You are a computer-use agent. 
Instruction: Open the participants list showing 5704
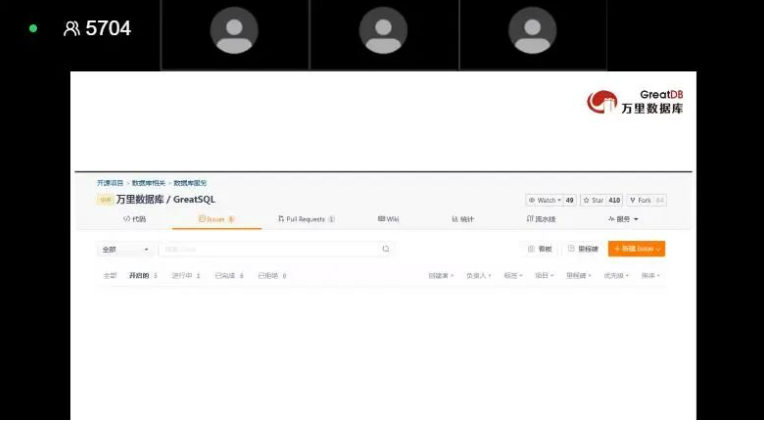pyautogui.click(x=97, y=28)
